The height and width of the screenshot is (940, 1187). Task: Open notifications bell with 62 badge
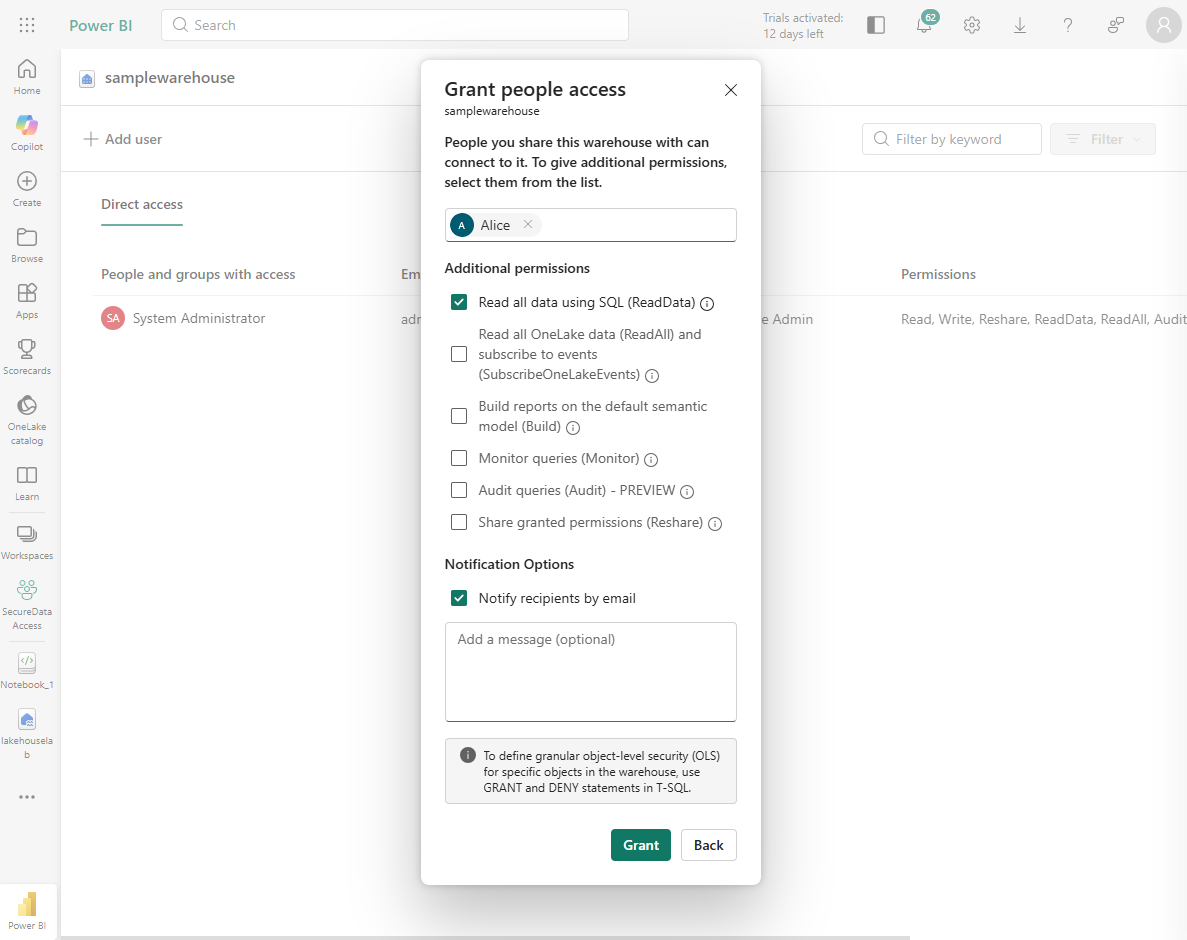tap(924, 25)
